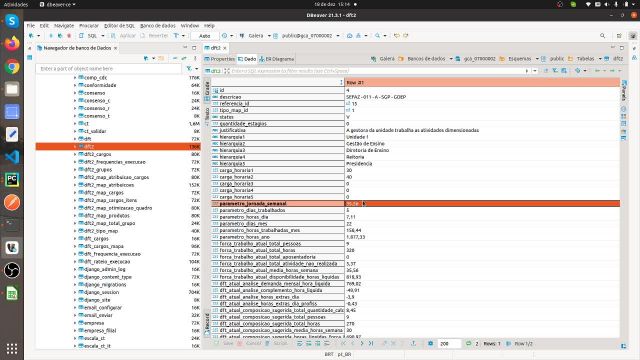
Task: Click the global search icon at toolbar right
Action: [602, 36]
